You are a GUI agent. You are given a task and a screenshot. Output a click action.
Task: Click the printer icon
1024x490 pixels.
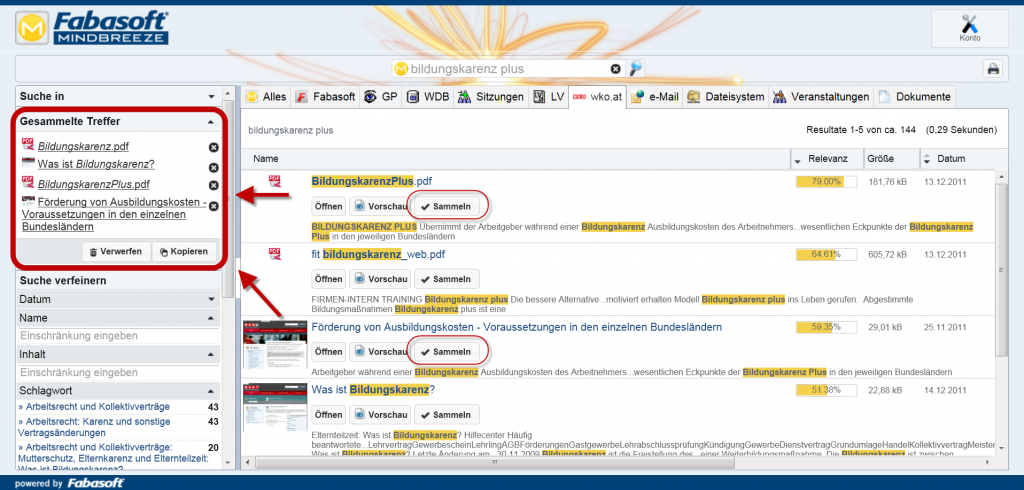(993, 69)
